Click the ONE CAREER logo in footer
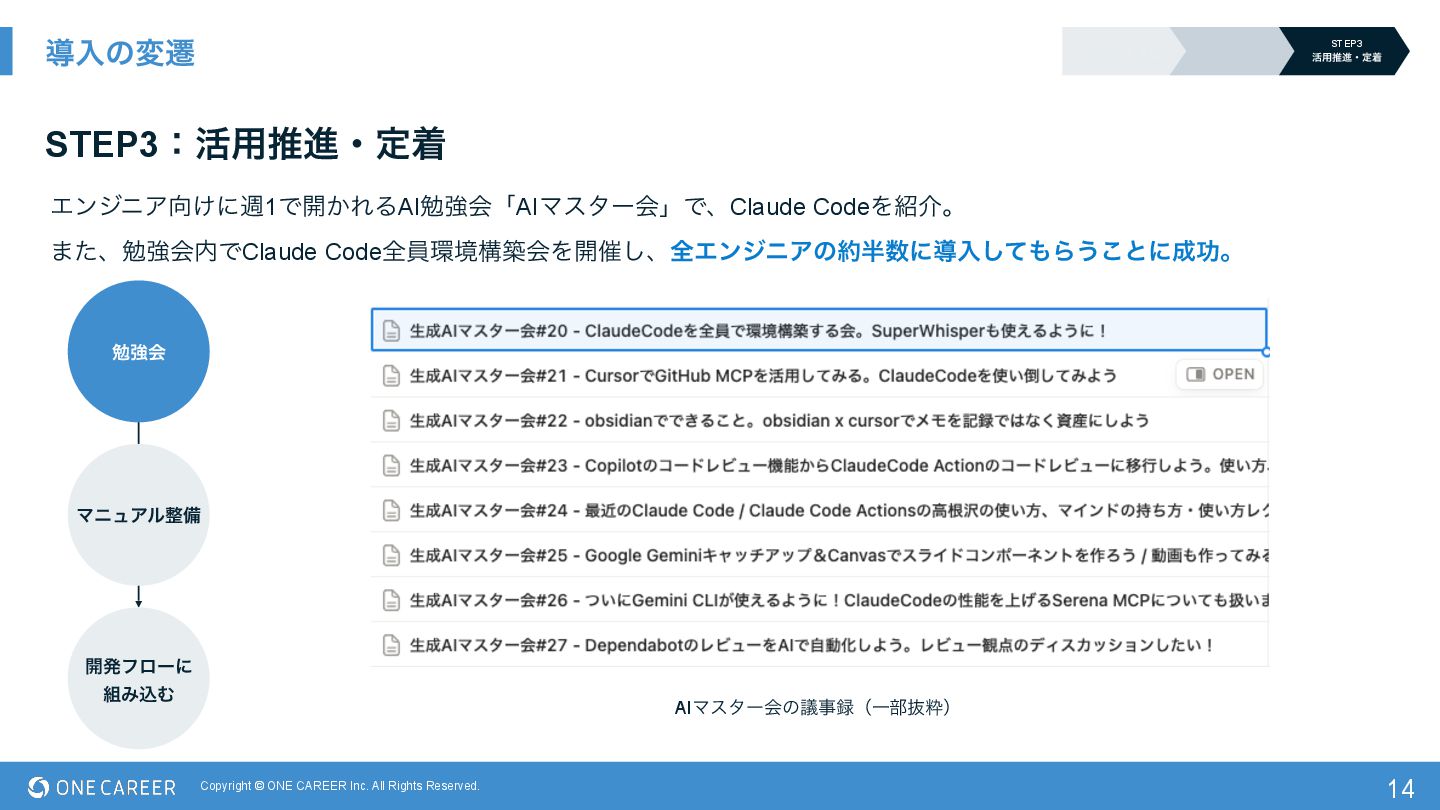This screenshot has width=1440, height=810. pyautogui.click(x=102, y=787)
